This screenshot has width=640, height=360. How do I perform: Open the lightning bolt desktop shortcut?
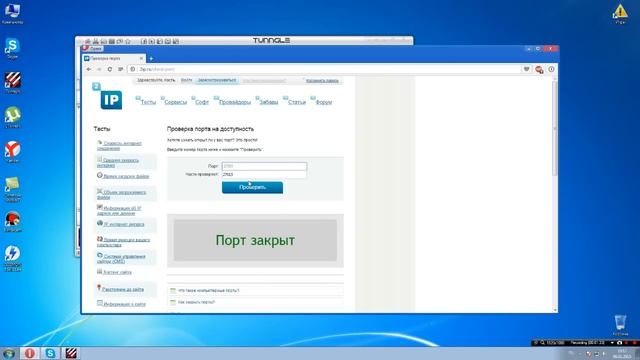(x=12, y=258)
